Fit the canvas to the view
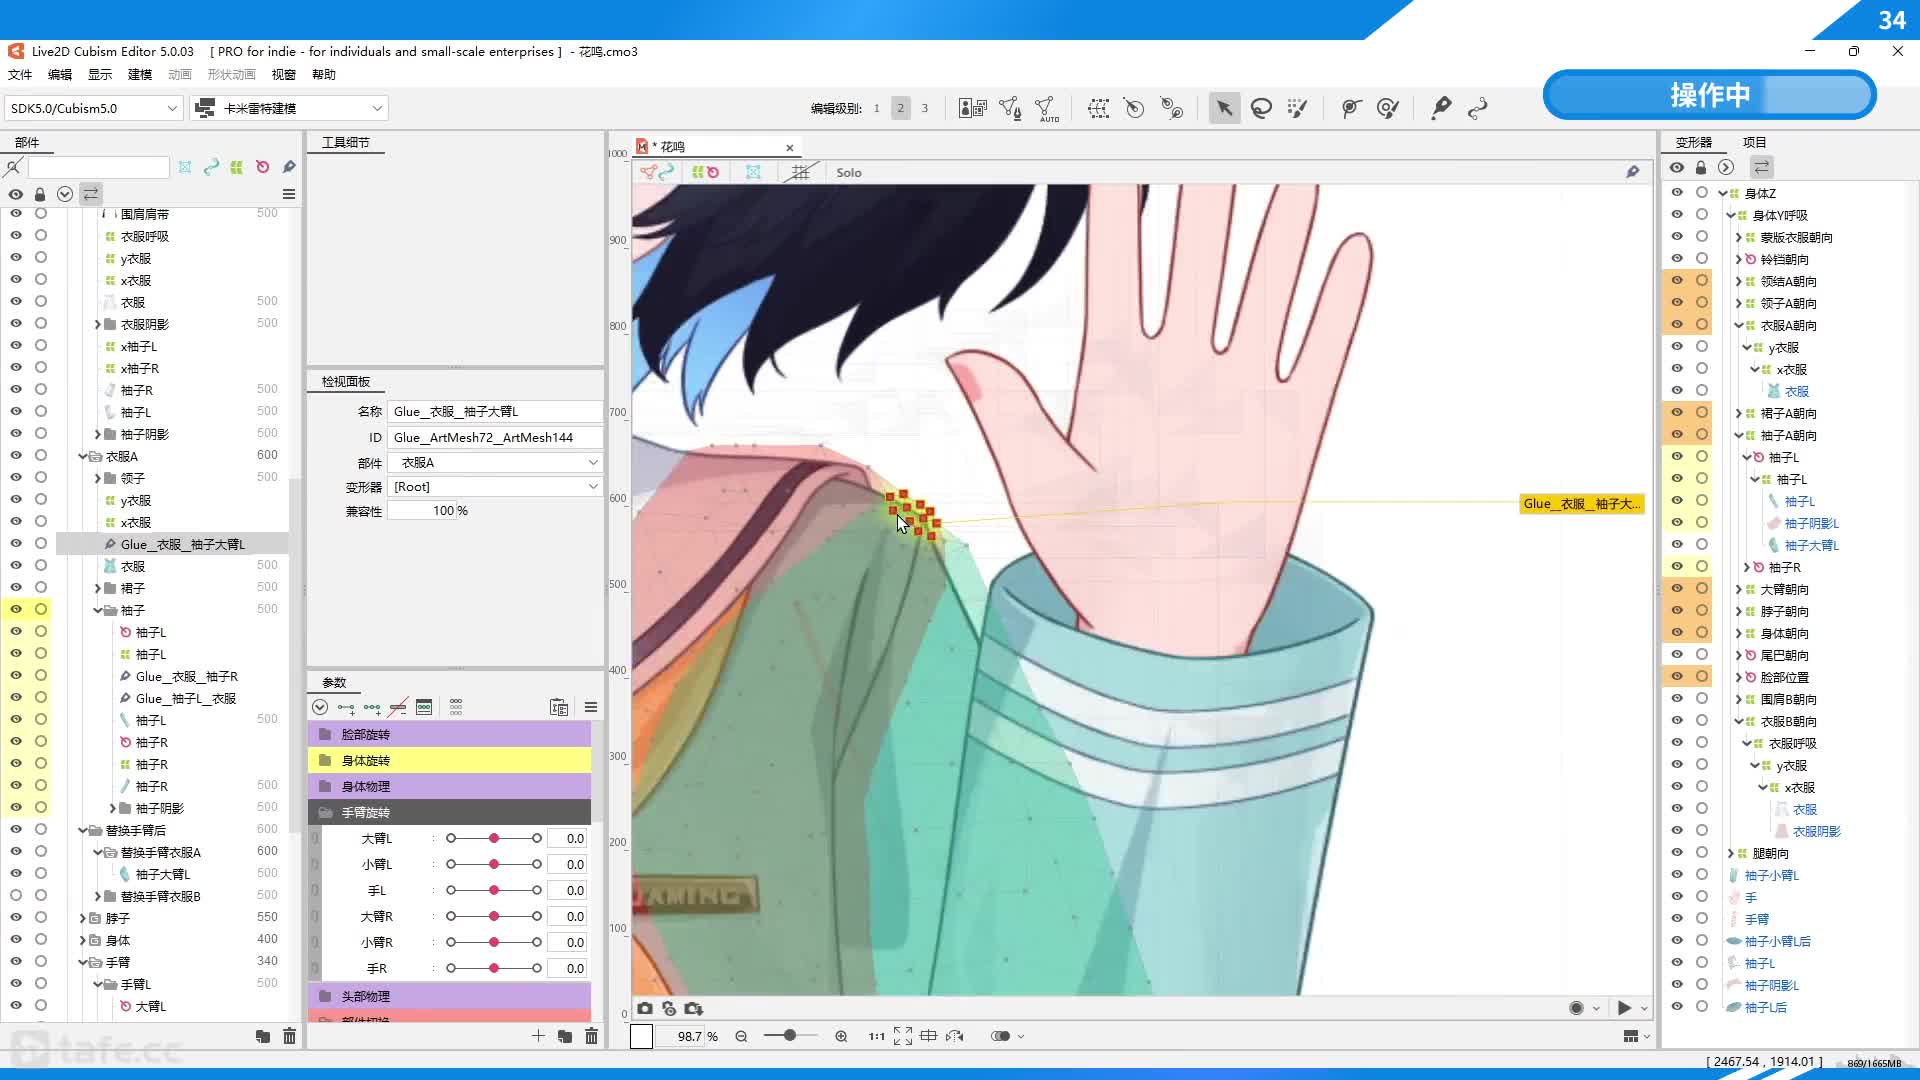 point(903,1036)
